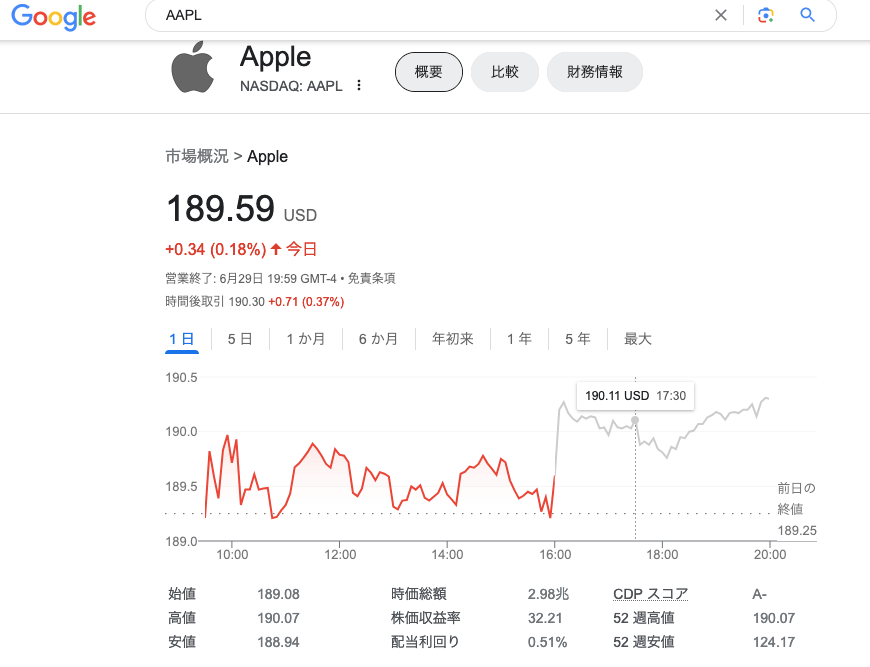Click the 市場概況 breadcrumb link
Image resolution: width=870 pixels, height=667 pixels.
197,156
